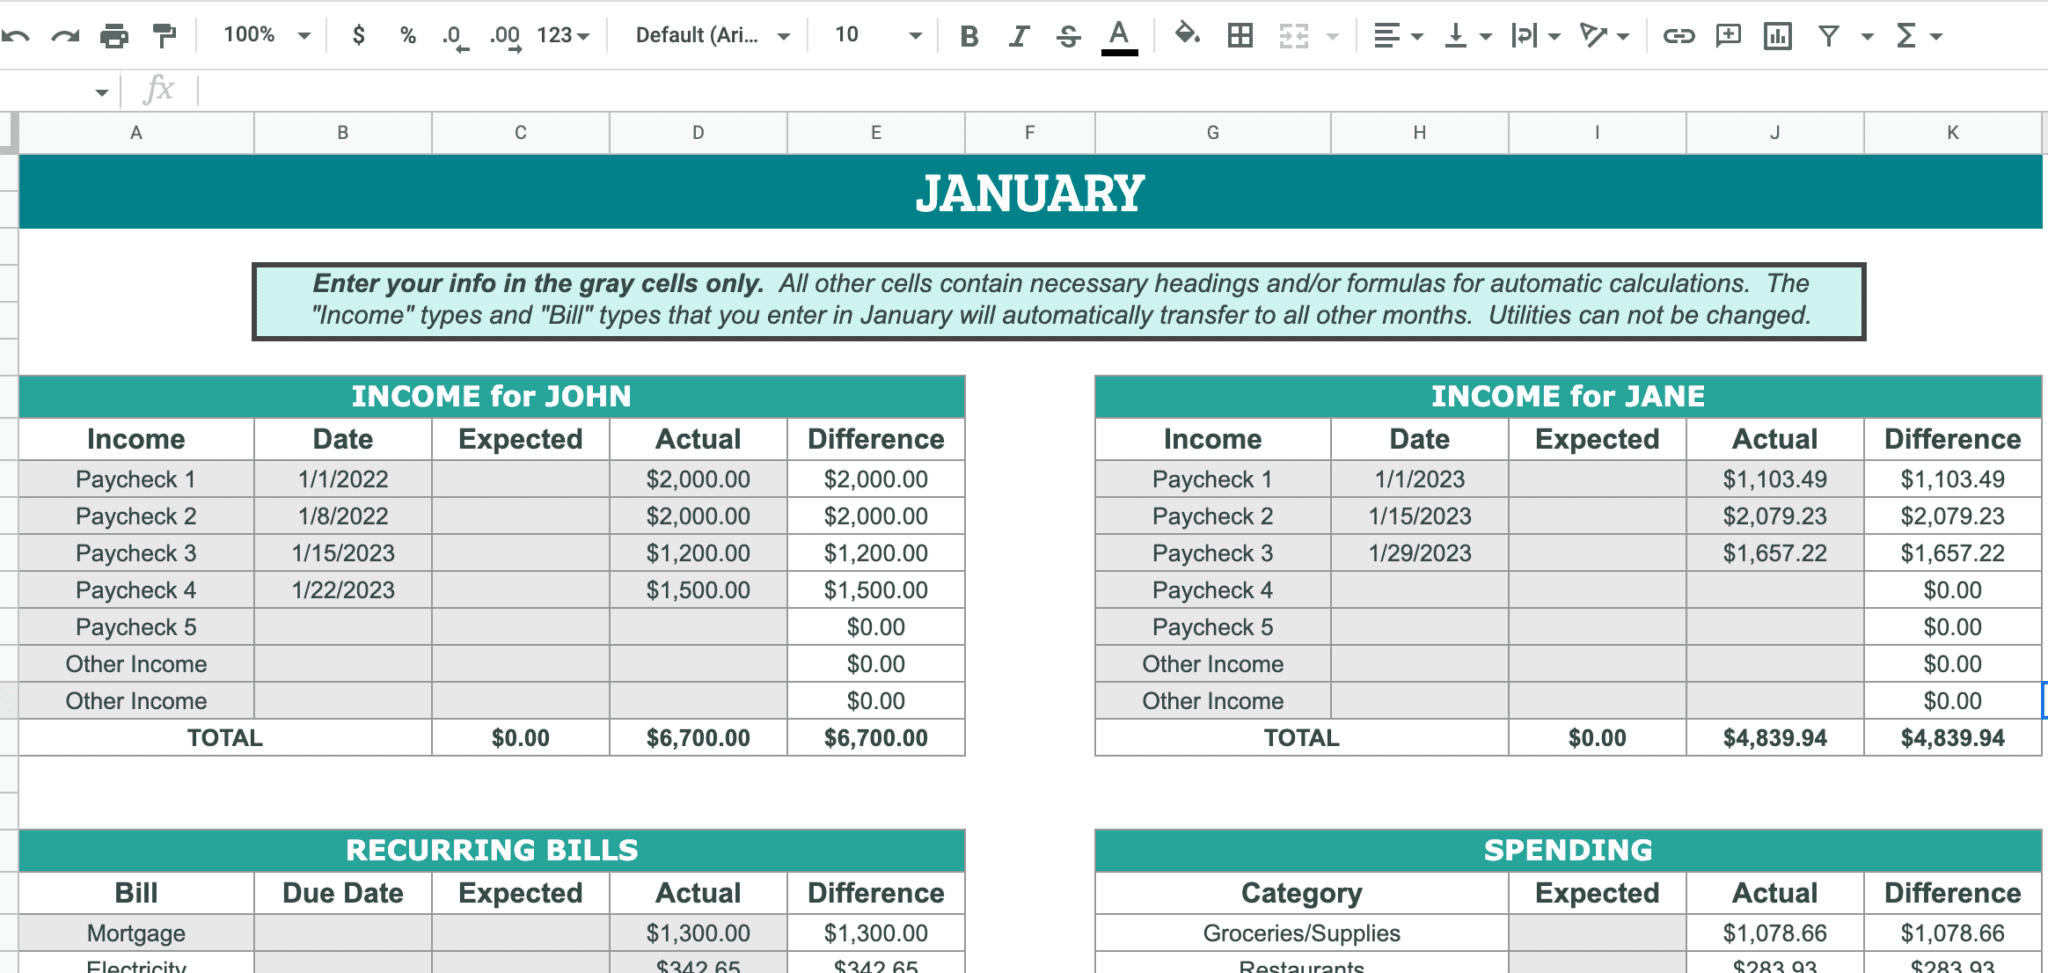Select column A header

pos(136,133)
